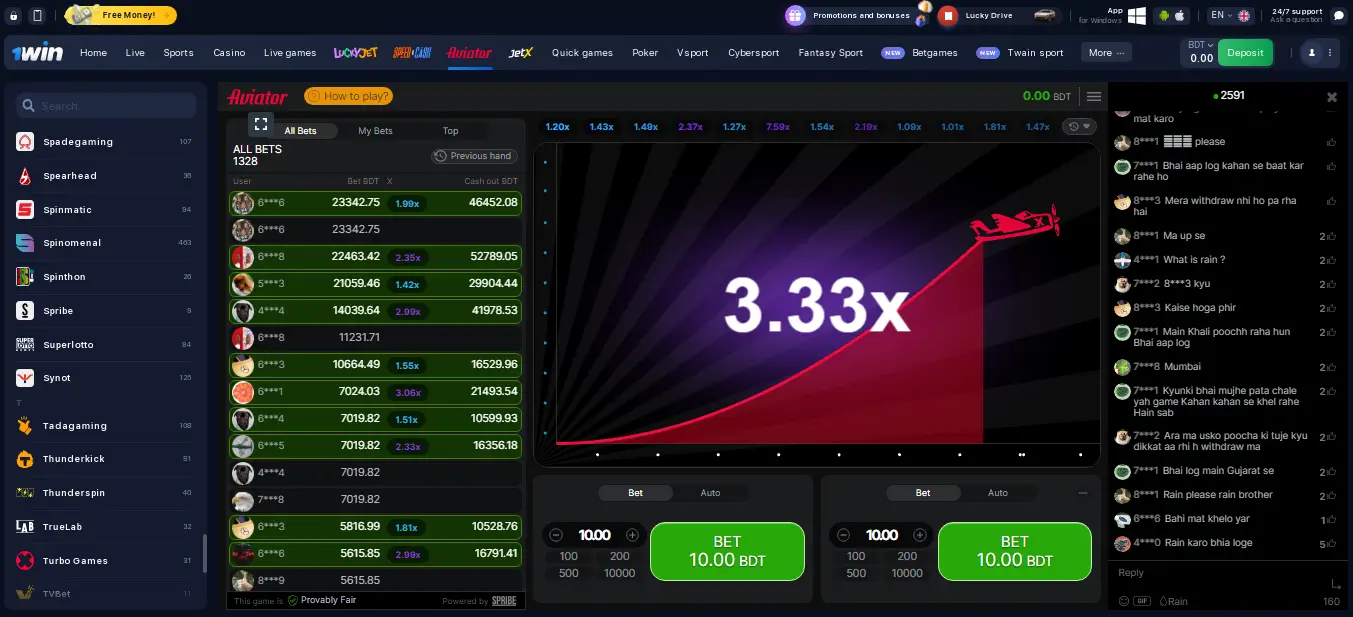Open the Aviator game hamburger menu
Image resolution: width=1353 pixels, height=617 pixels.
point(1094,97)
